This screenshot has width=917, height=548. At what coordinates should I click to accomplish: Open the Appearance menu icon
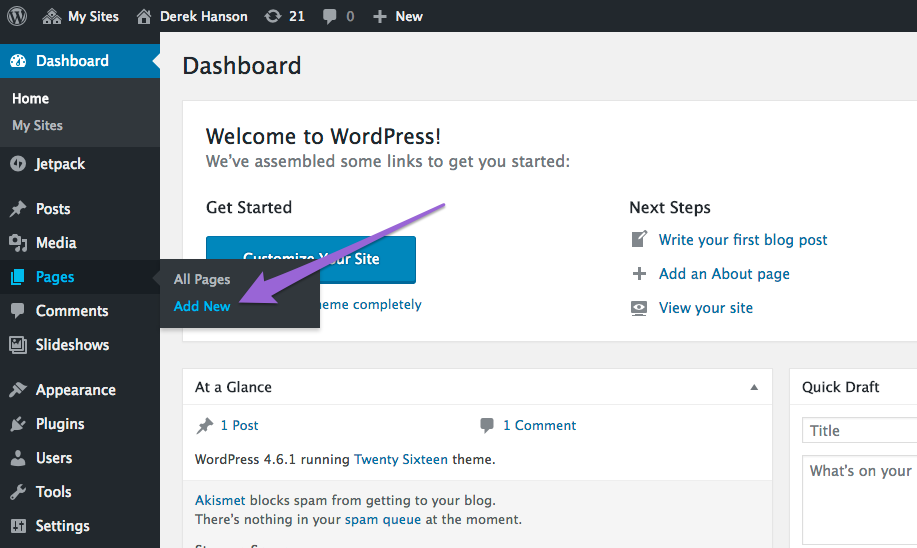click(x=18, y=390)
